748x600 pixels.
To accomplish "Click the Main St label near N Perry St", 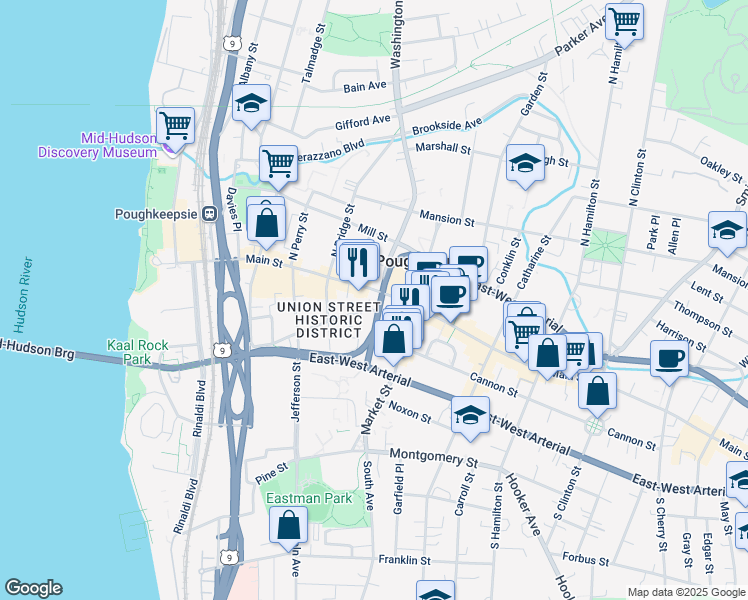I will 264,260.
